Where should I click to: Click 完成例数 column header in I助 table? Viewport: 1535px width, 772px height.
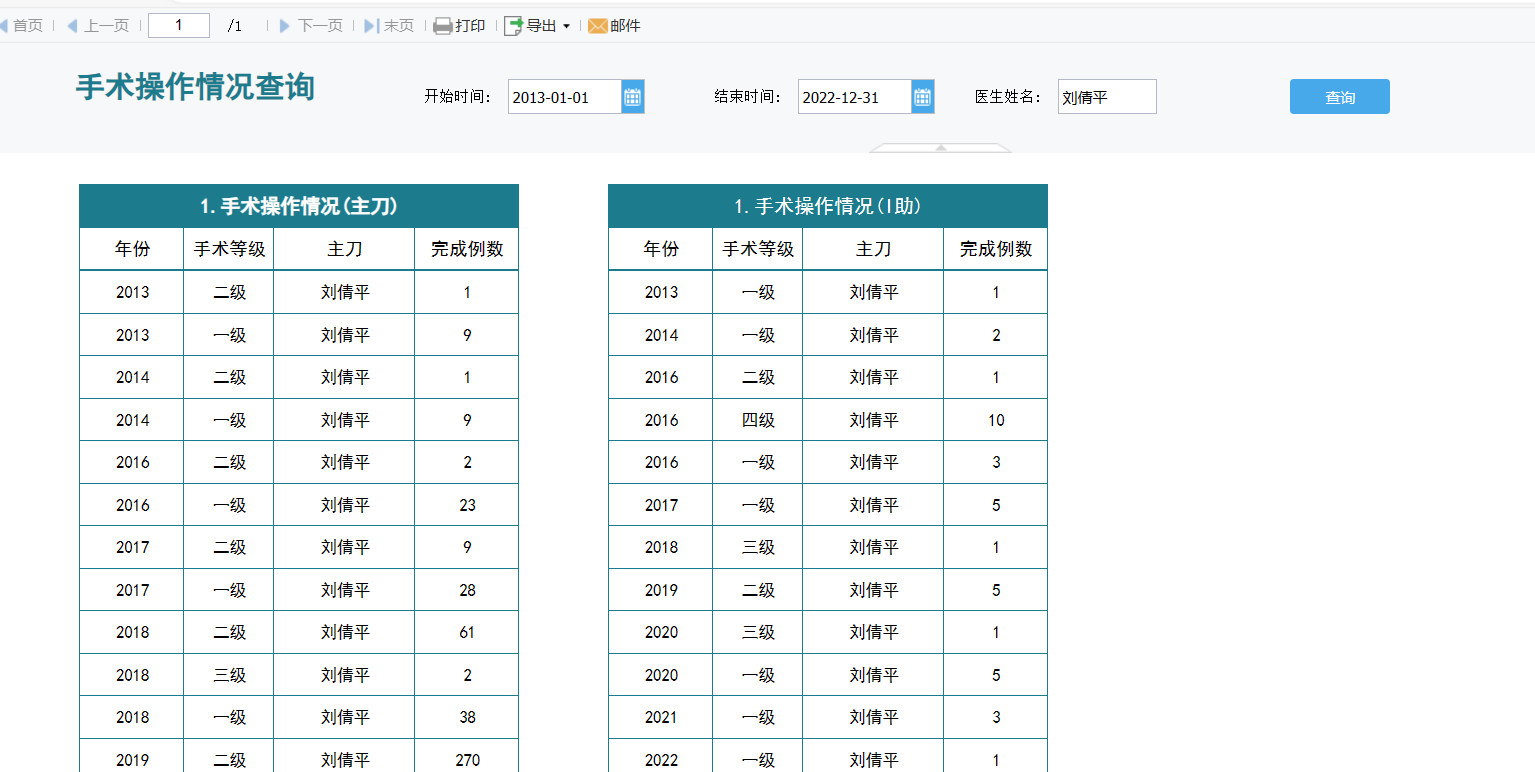pos(996,249)
